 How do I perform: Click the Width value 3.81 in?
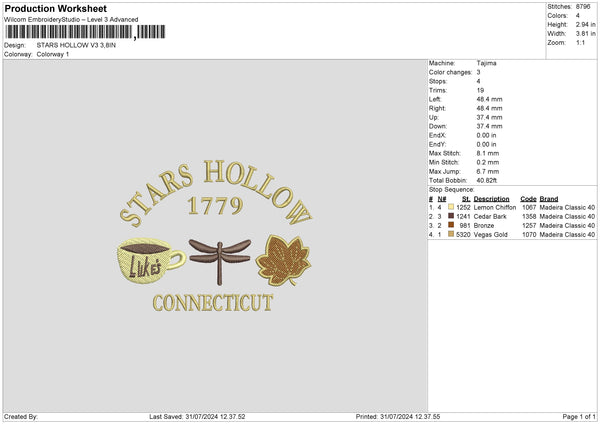pyautogui.click(x=585, y=34)
